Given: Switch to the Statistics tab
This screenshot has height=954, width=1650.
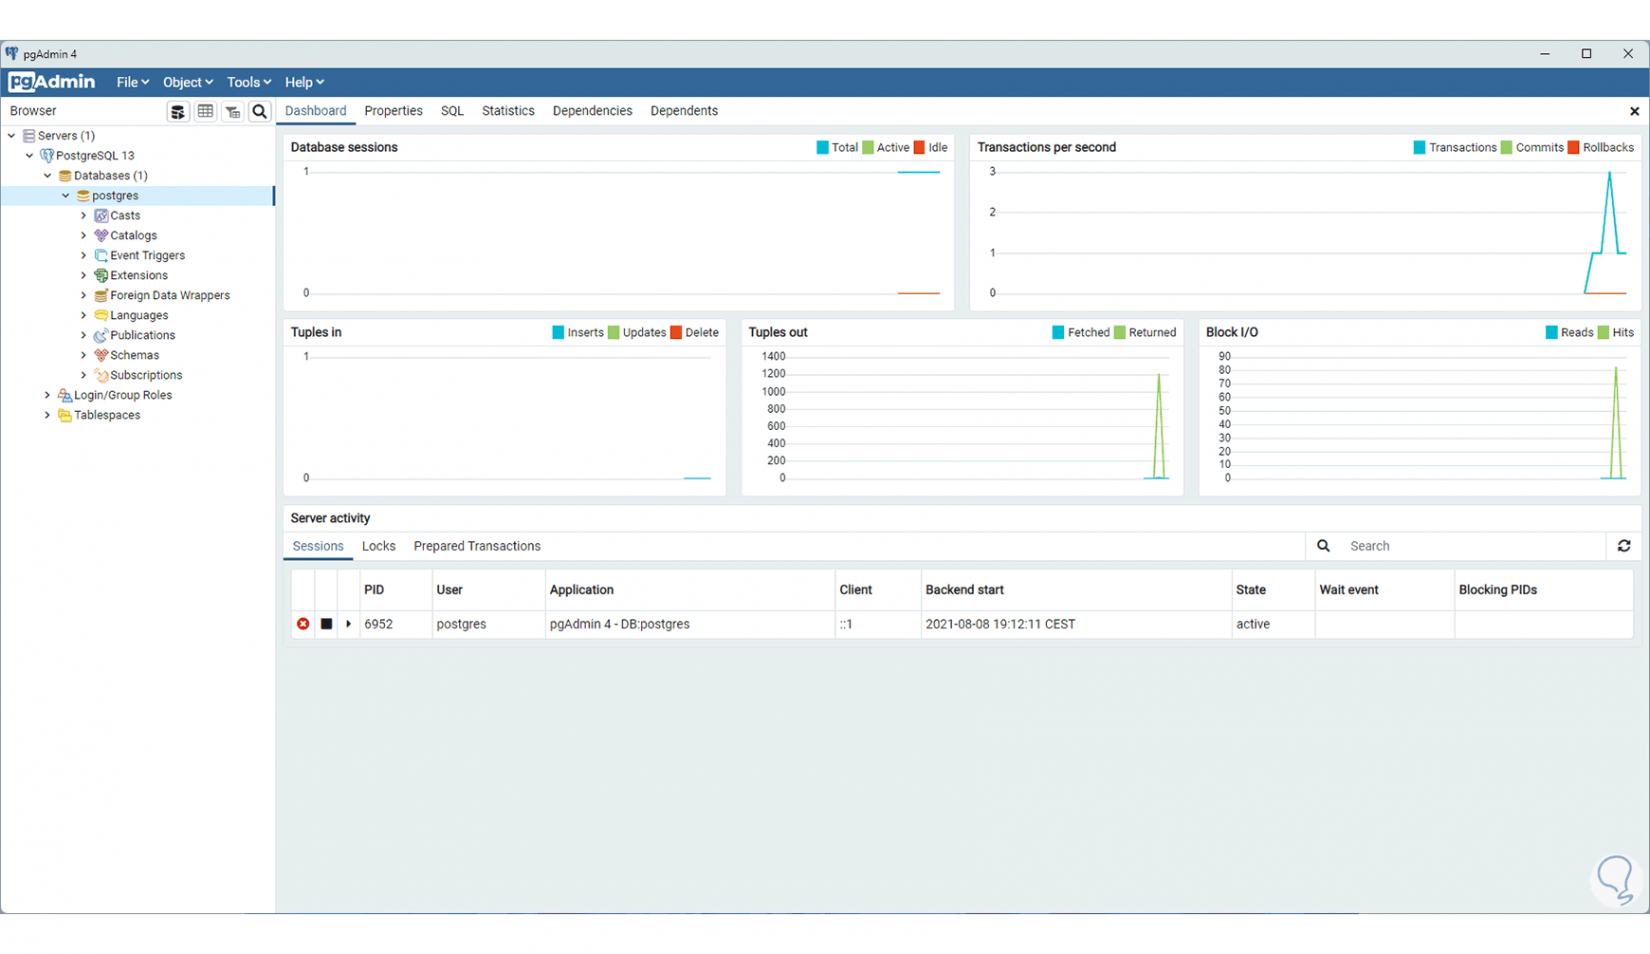Looking at the screenshot, I should [x=508, y=111].
